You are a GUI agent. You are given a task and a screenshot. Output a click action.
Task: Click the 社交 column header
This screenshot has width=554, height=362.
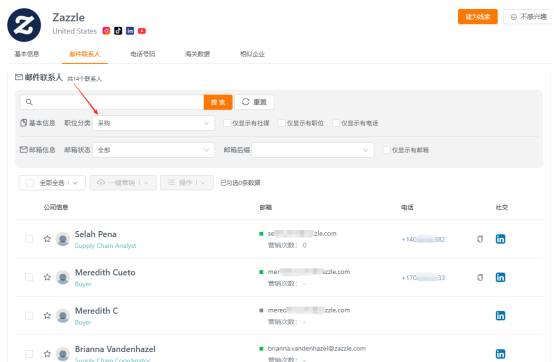[502, 207]
